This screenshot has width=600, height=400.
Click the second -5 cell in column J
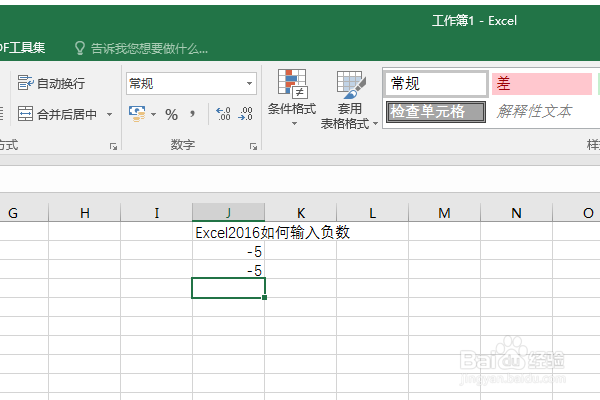(x=228, y=269)
